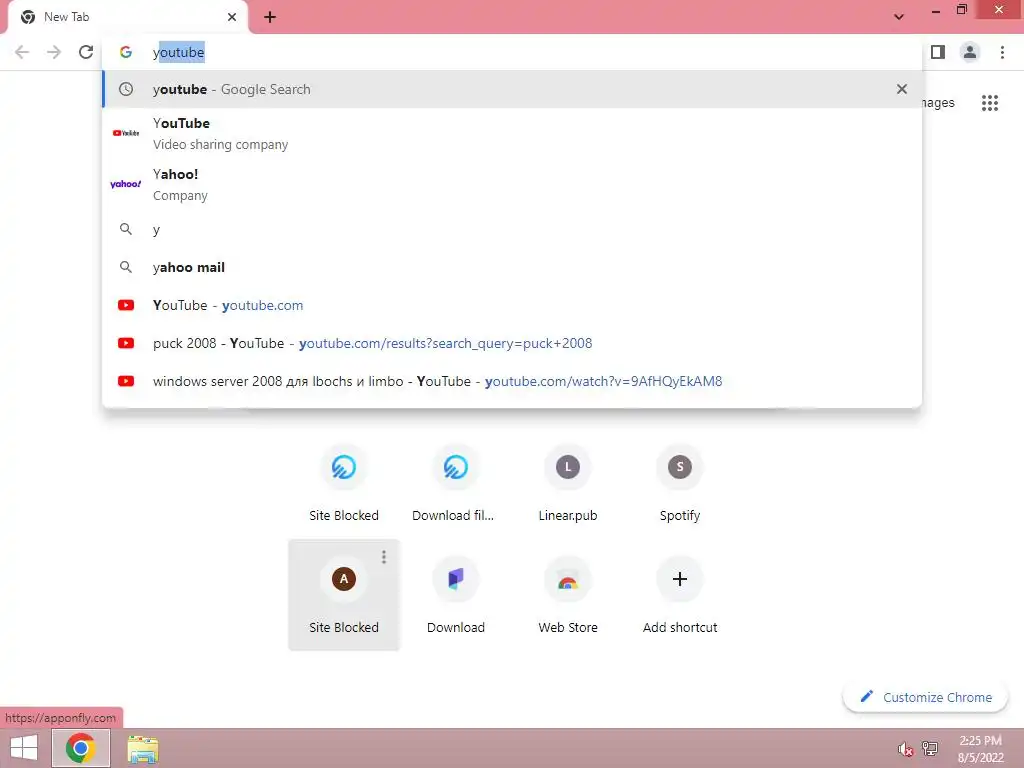Screen dimensions: 1024x768
Task: Select the yahoo mail search suggestion
Action: (512, 267)
